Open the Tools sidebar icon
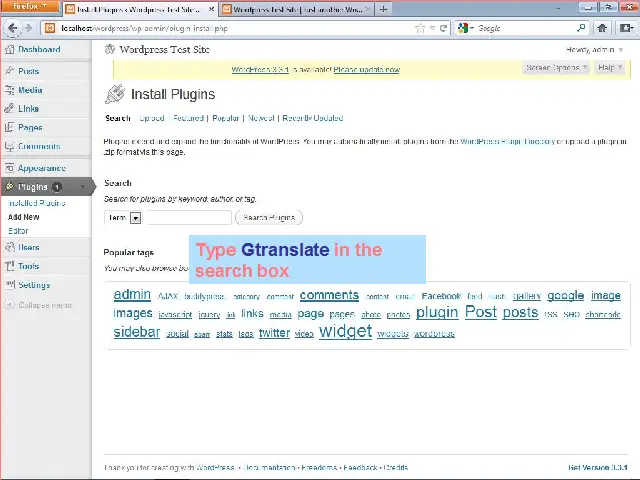Screen dimensions: 640x480 9,266
